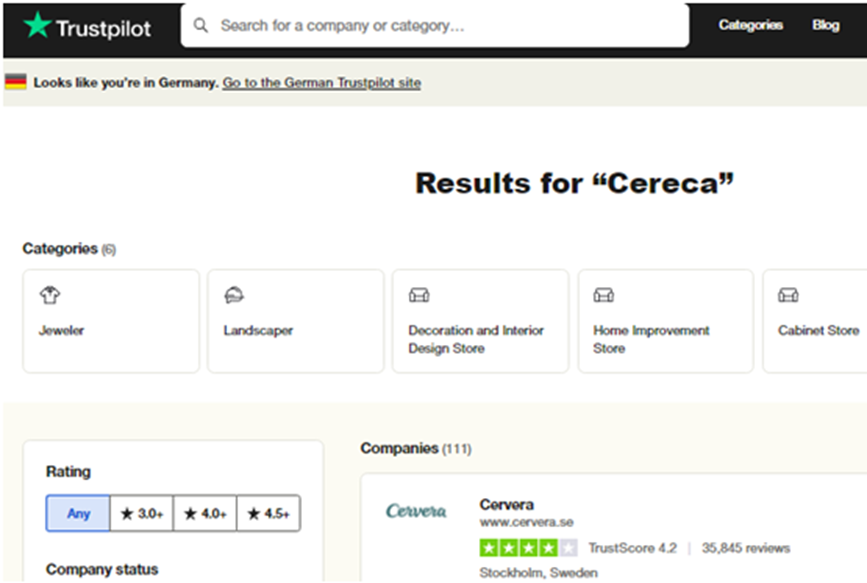Filter by 4.0+ star rating
This screenshot has width=867, height=583.
[x=205, y=514]
